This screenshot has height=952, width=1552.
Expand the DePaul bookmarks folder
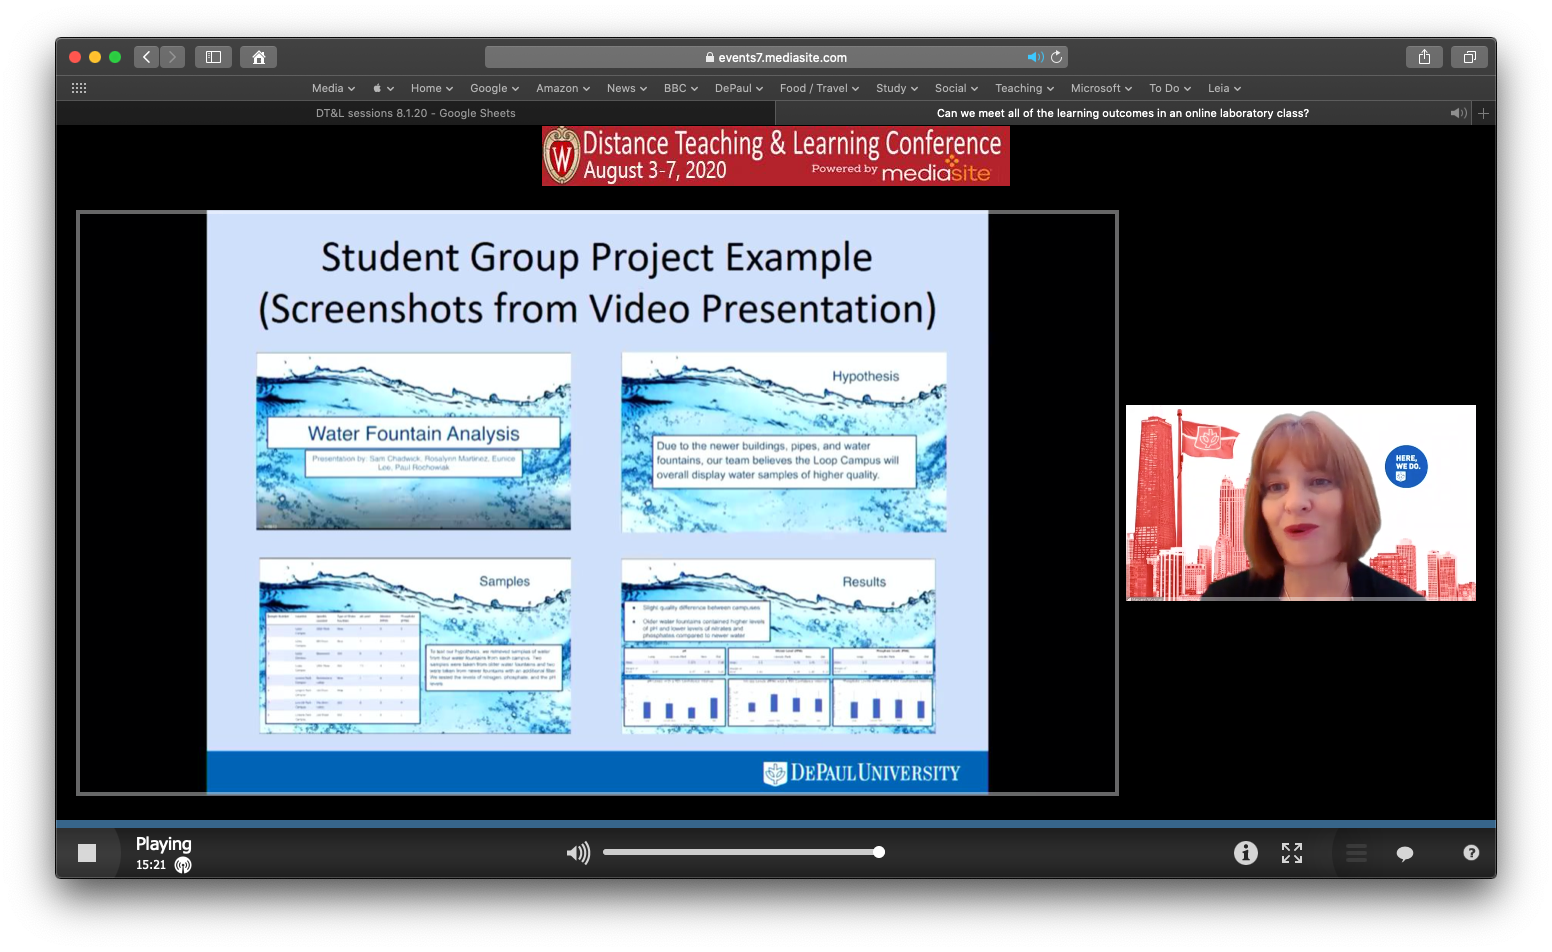click(x=738, y=88)
